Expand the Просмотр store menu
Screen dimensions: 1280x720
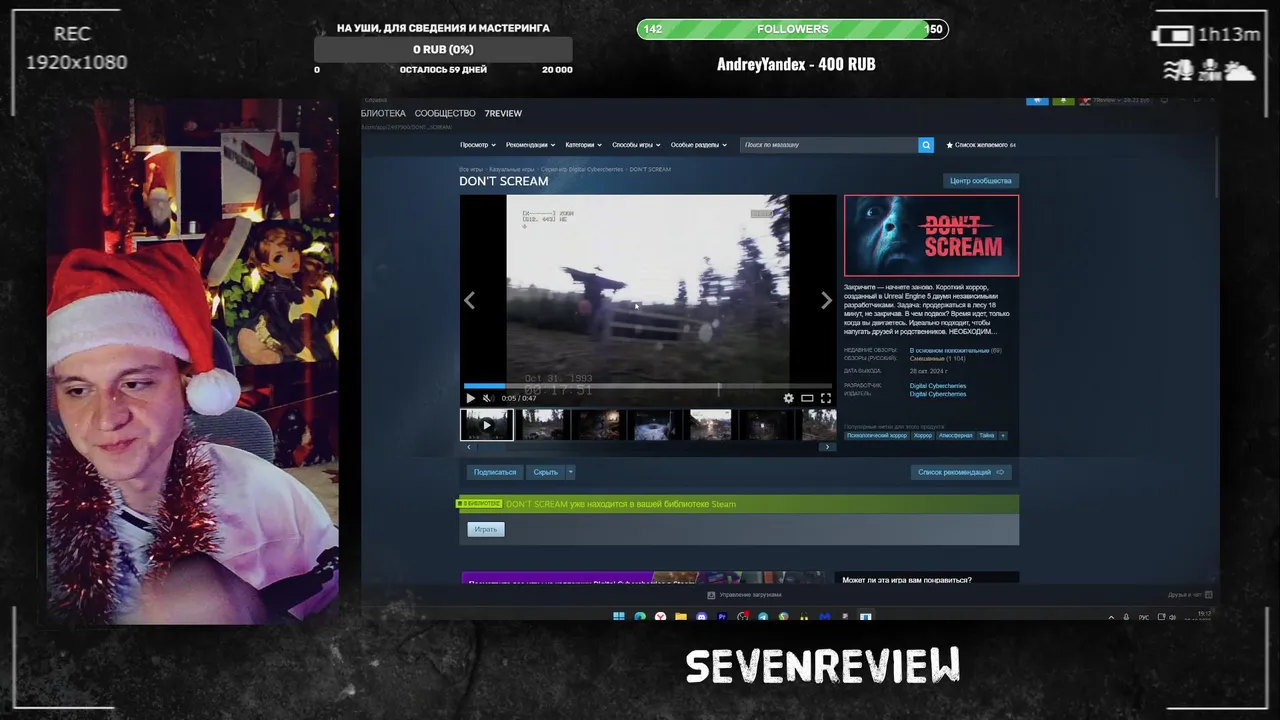pyautogui.click(x=478, y=145)
